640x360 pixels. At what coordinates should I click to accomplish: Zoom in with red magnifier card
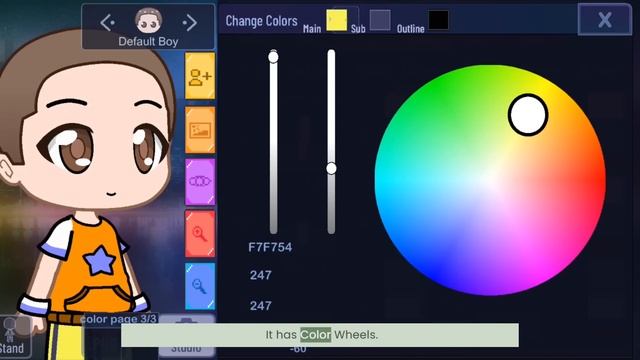pyautogui.click(x=200, y=234)
